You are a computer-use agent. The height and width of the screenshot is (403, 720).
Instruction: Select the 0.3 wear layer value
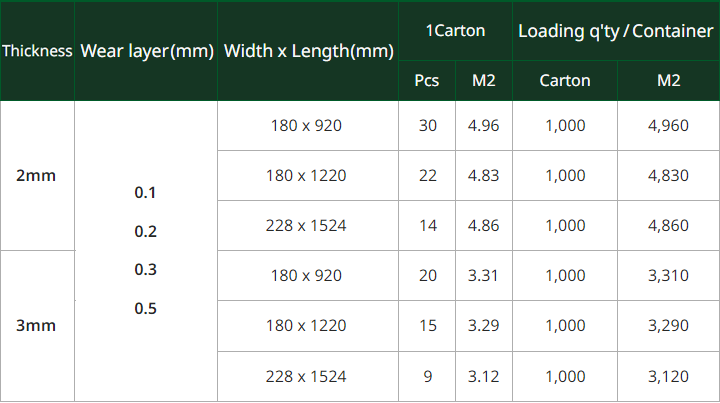click(146, 270)
